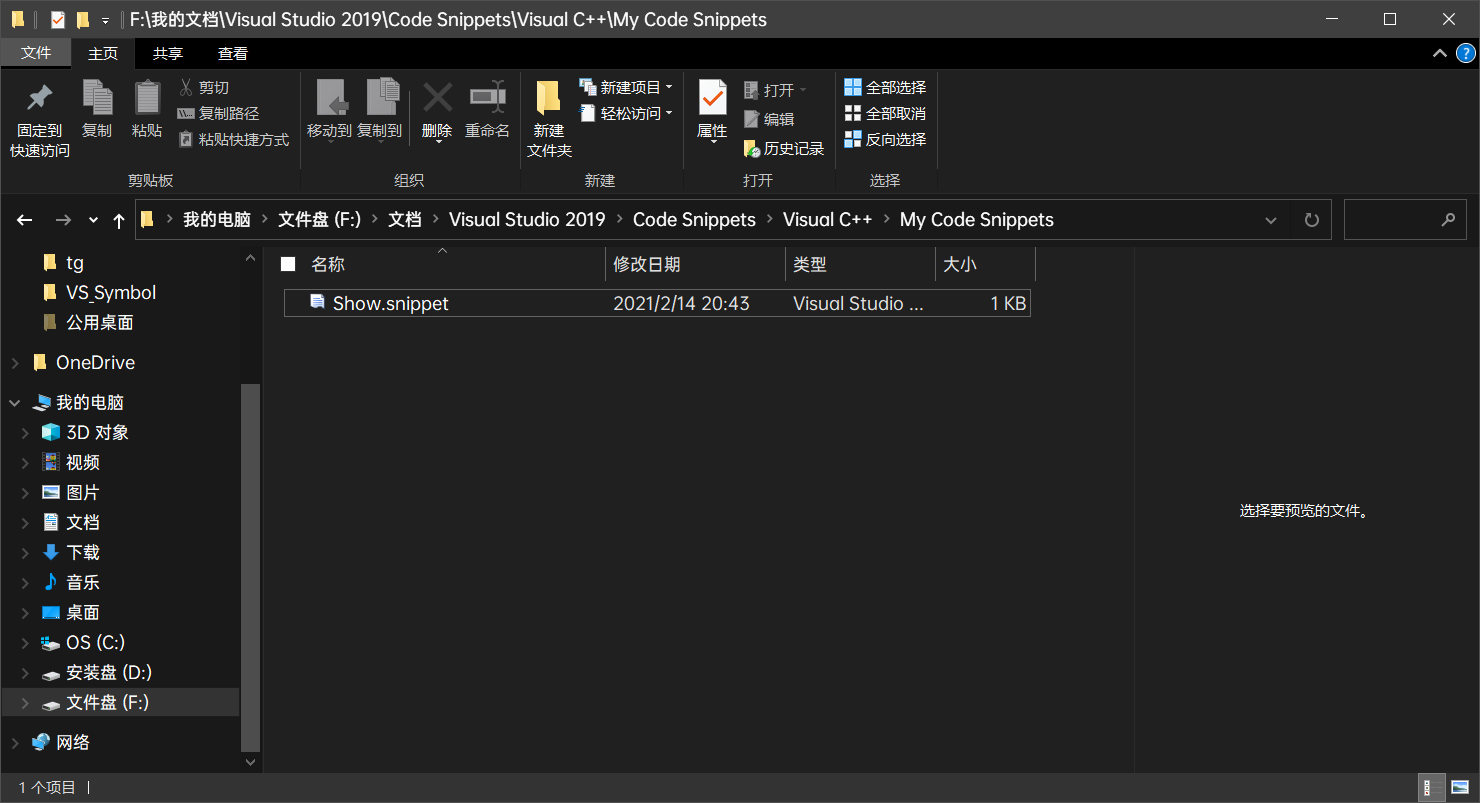Open Easy access (轻松访问) menu
Screen dimensions: 1480x803
pyautogui.click(x=626, y=114)
